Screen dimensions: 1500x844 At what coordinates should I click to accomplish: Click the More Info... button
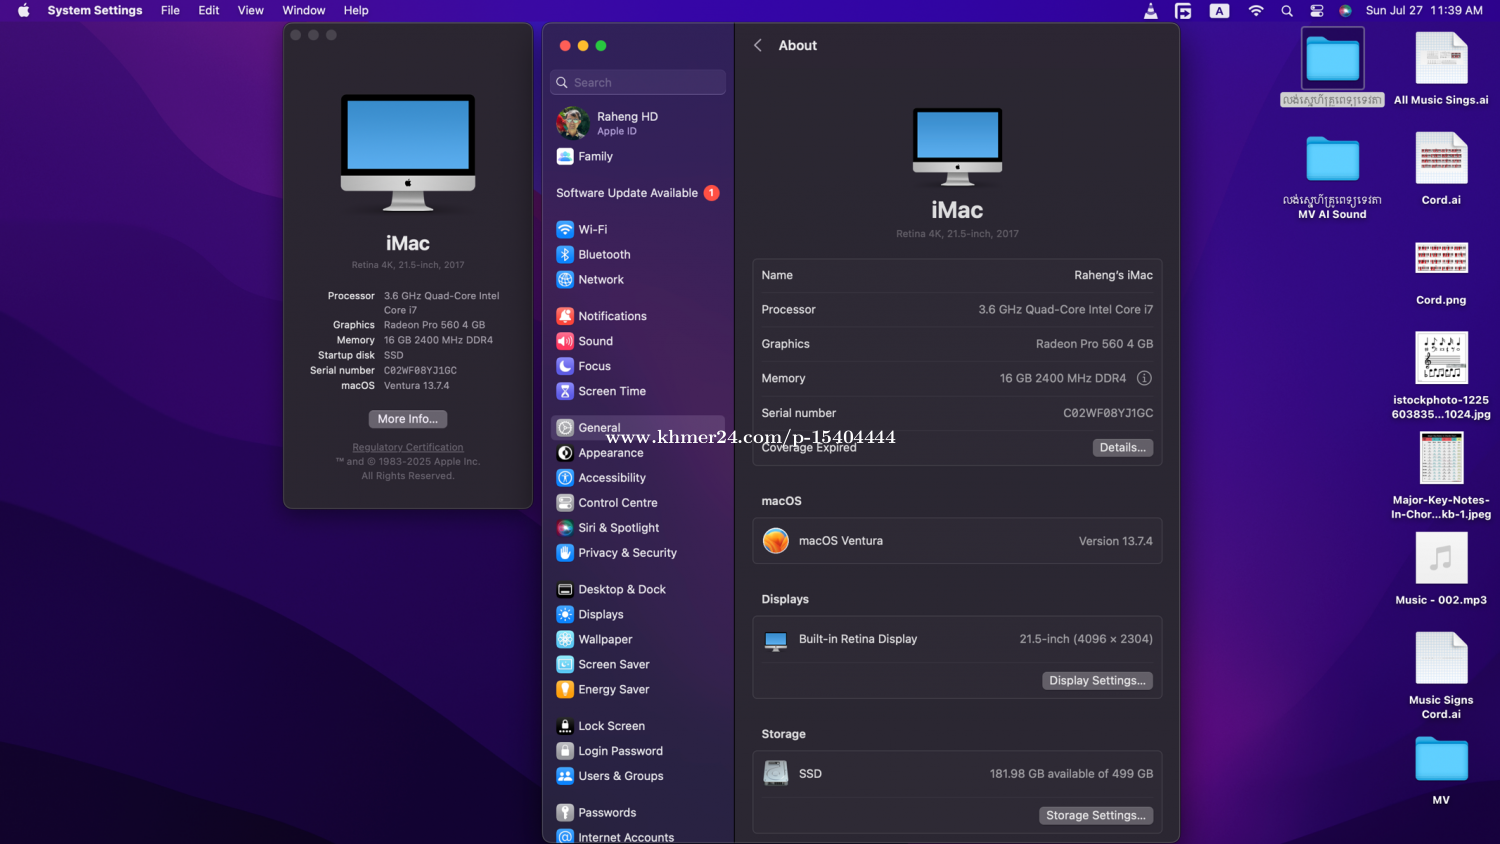[407, 419]
